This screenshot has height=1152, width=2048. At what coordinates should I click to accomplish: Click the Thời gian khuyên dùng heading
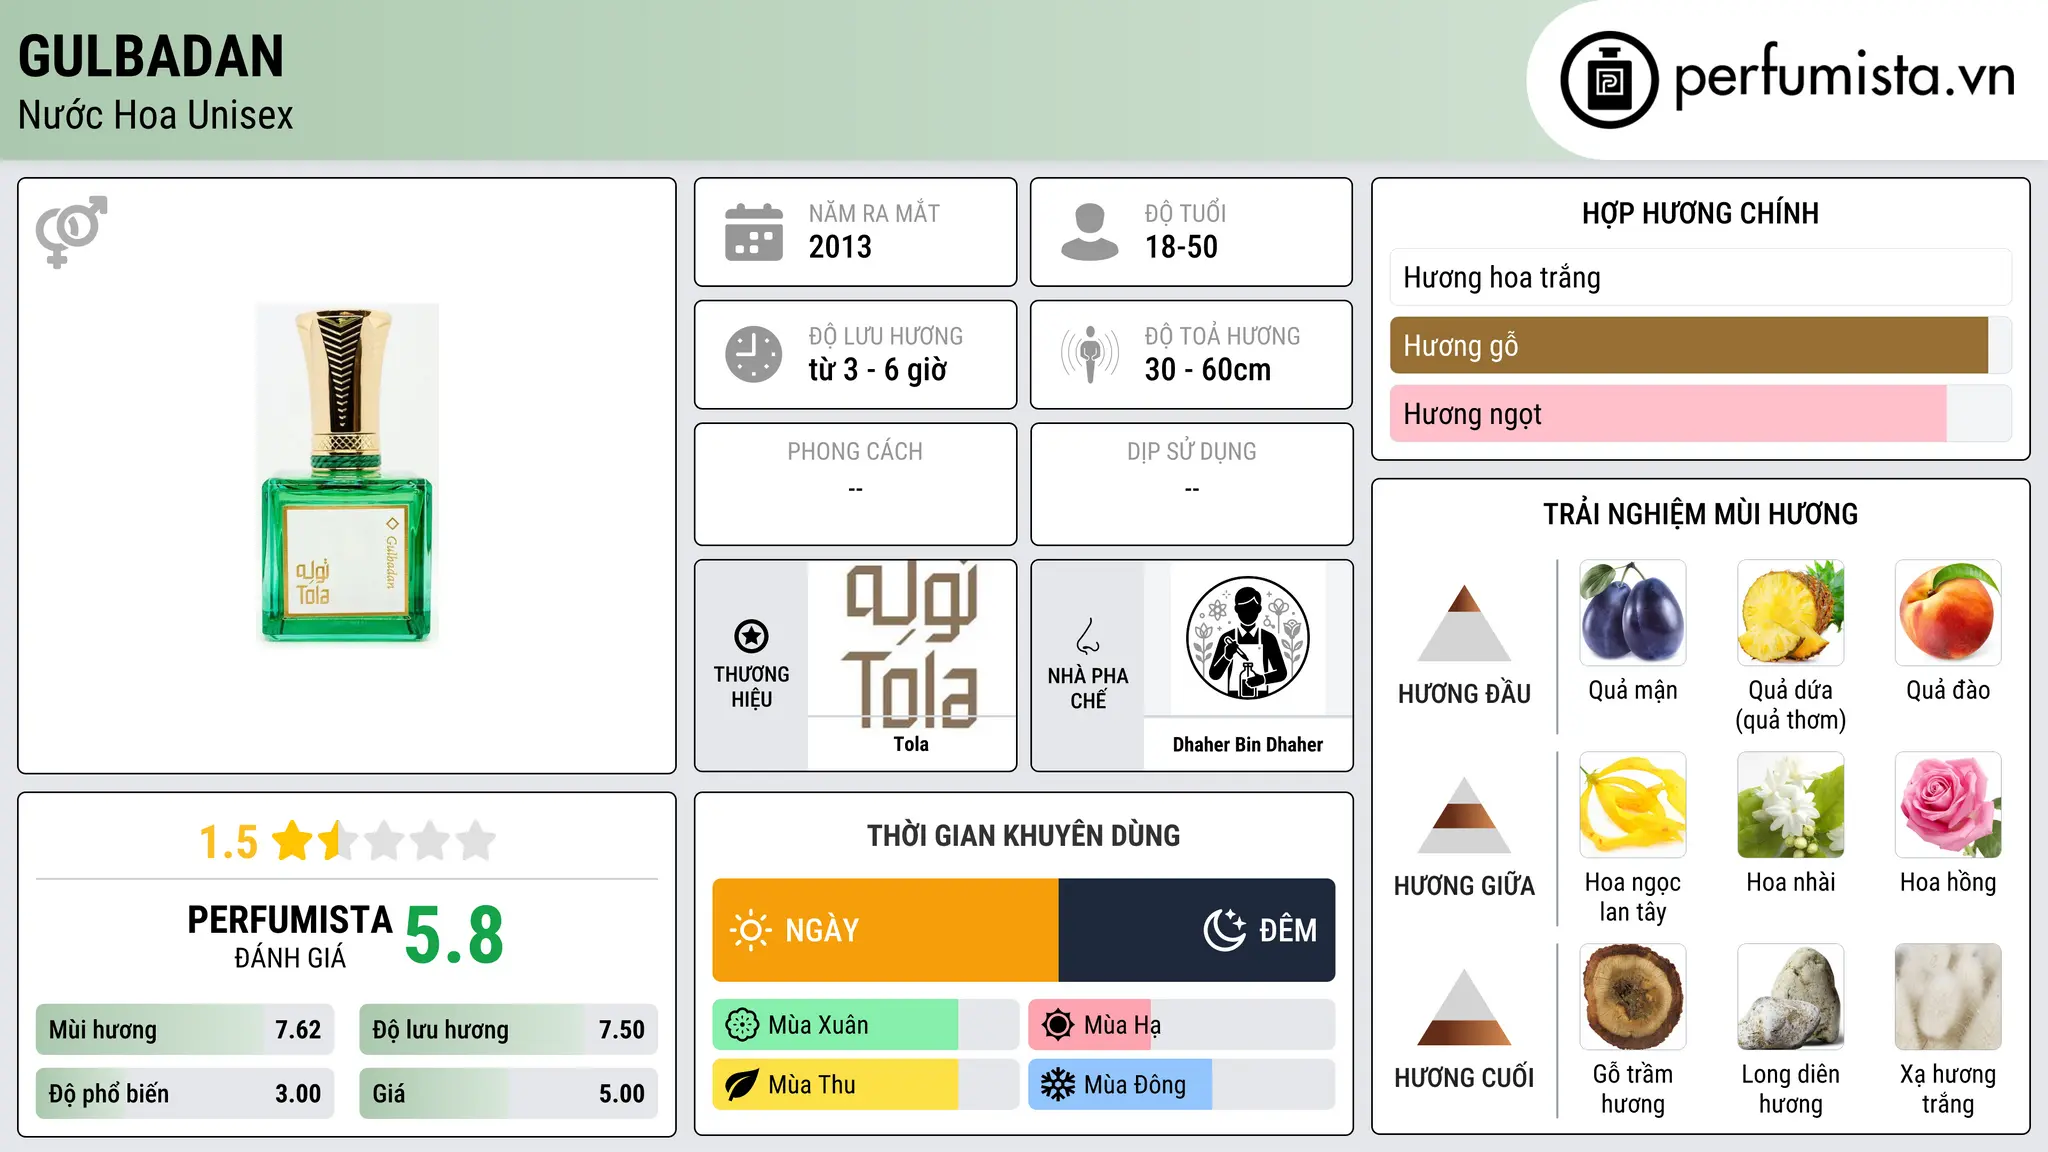point(1023,835)
